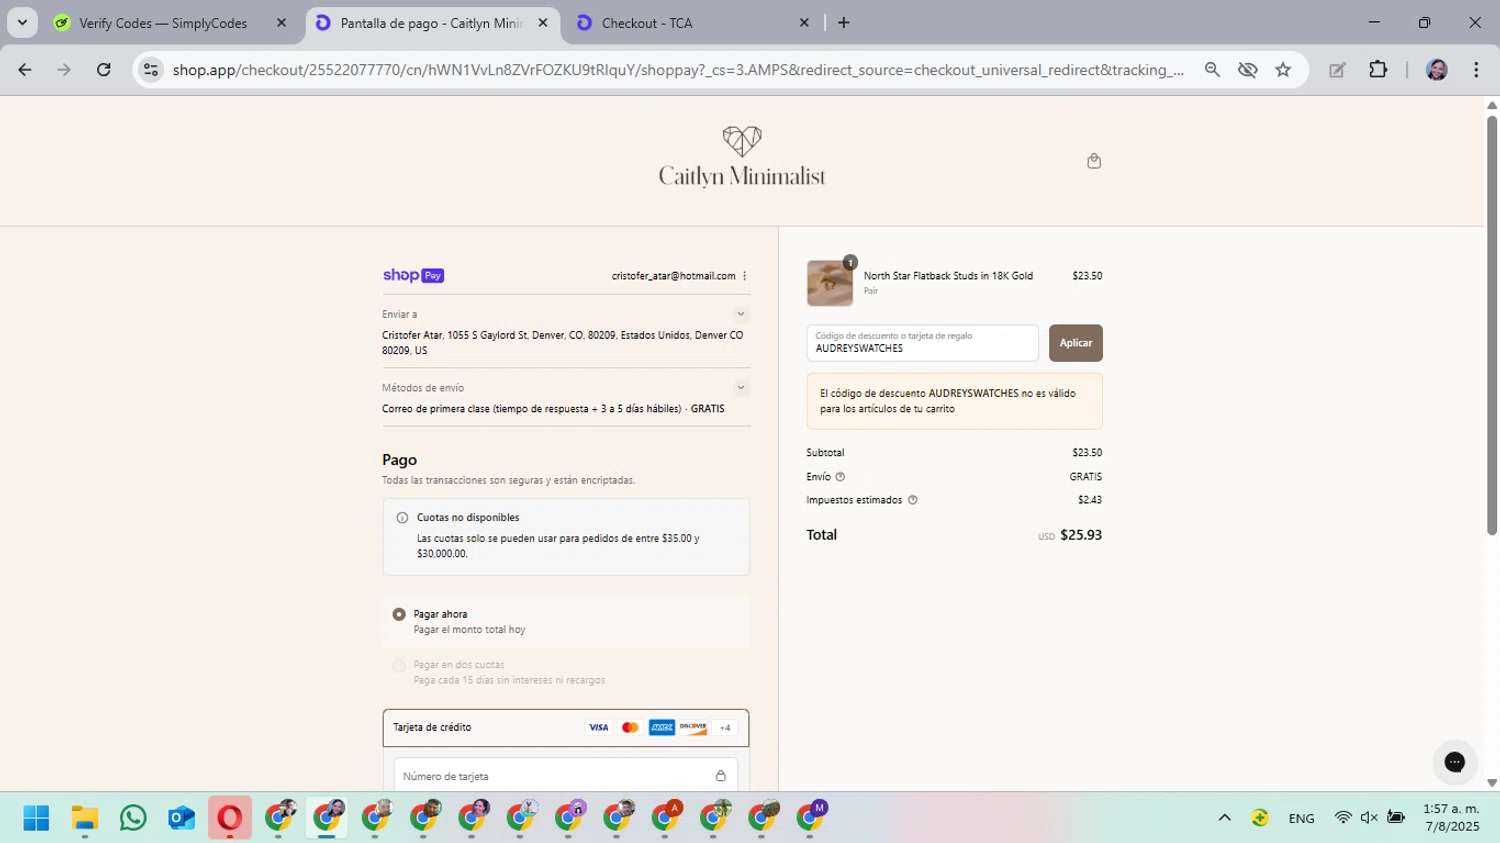Click the Visa card icon
1500x843 pixels.
(598, 728)
